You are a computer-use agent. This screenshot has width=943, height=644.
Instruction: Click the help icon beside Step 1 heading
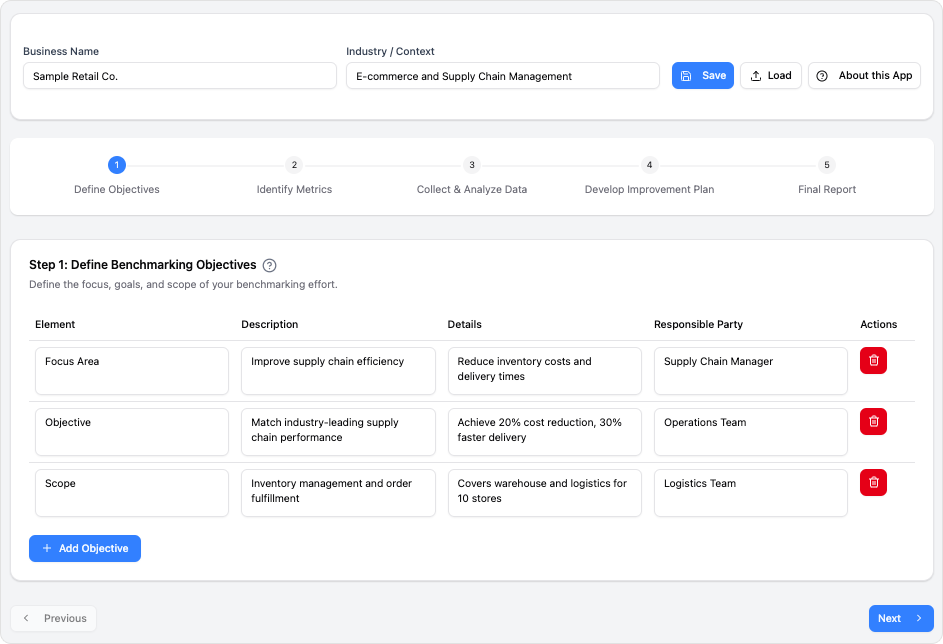coord(269,265)
